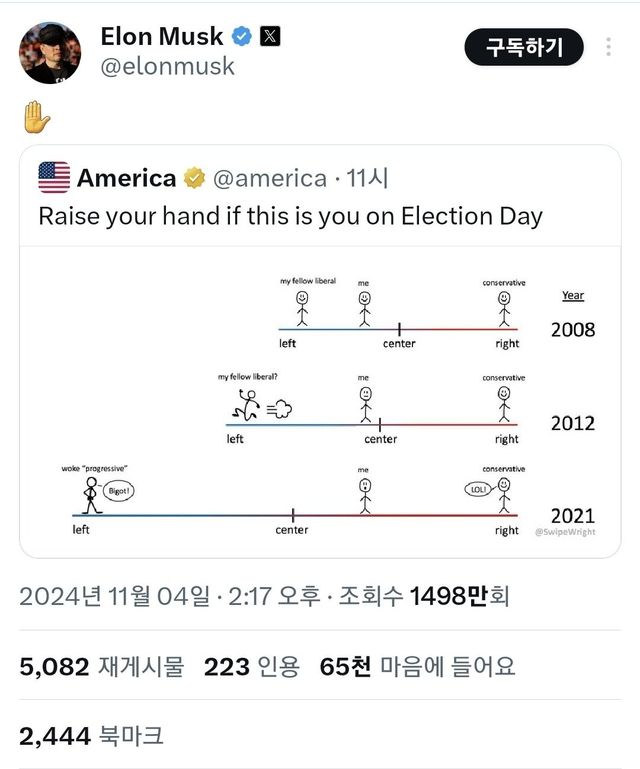Click the X affiliation badge icon

[x=270, y=37]
